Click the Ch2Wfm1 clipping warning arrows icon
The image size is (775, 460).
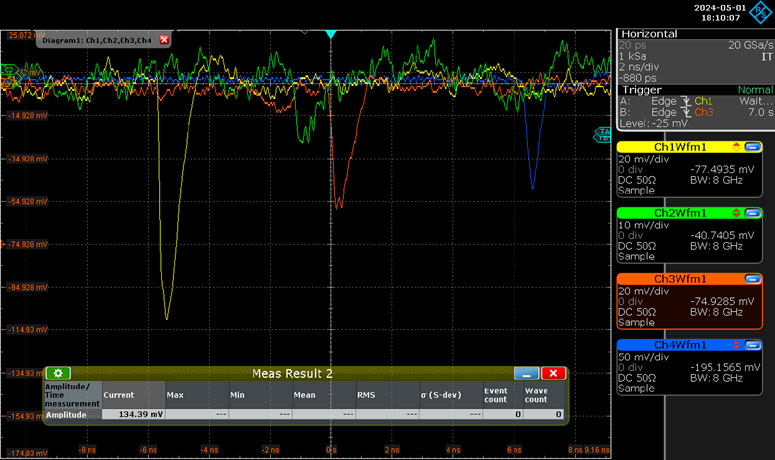[x=736, y=213]
